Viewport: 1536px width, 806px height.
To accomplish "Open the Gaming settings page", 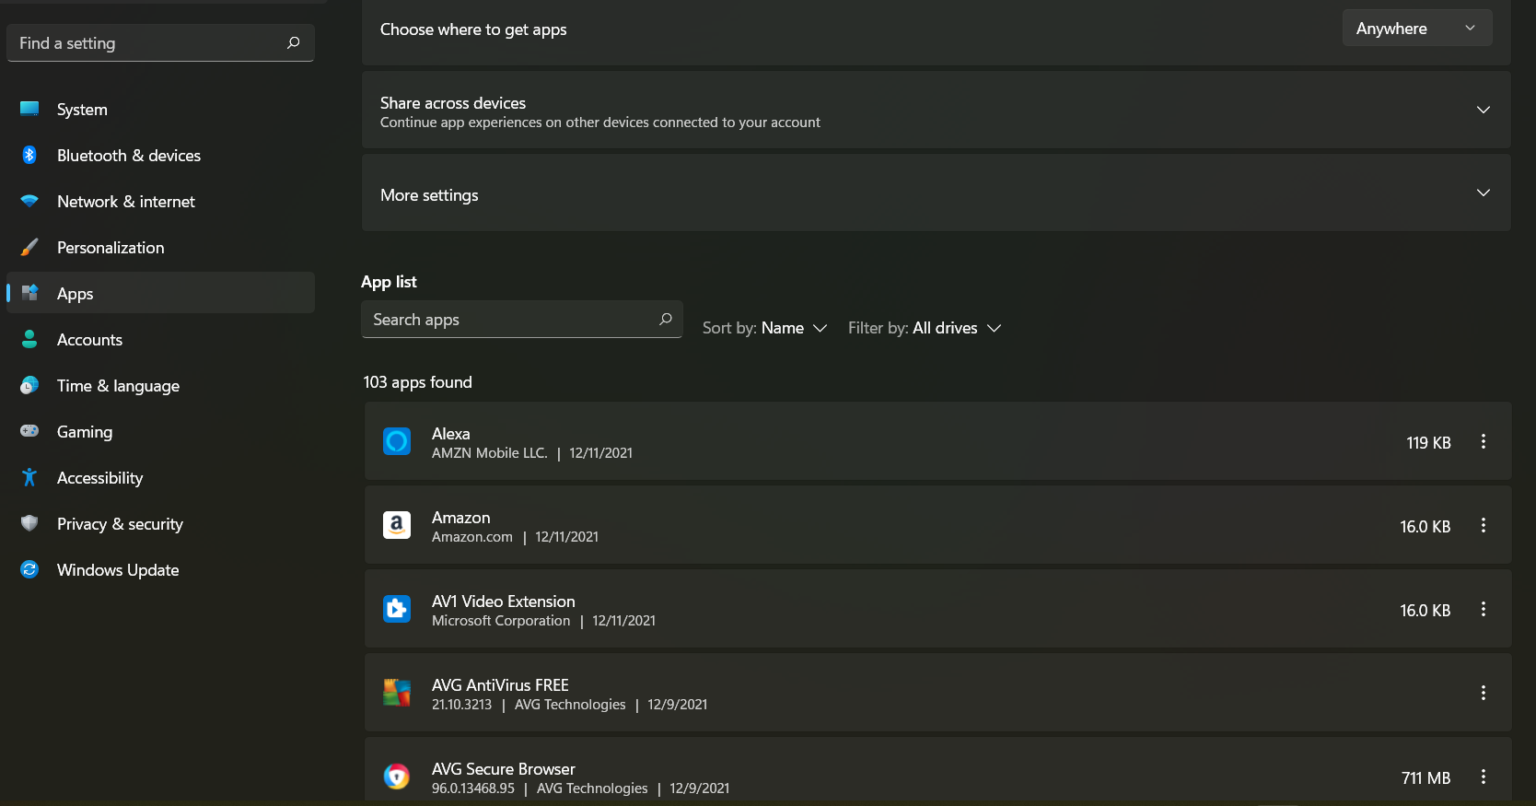I will (x=160, y=431).
